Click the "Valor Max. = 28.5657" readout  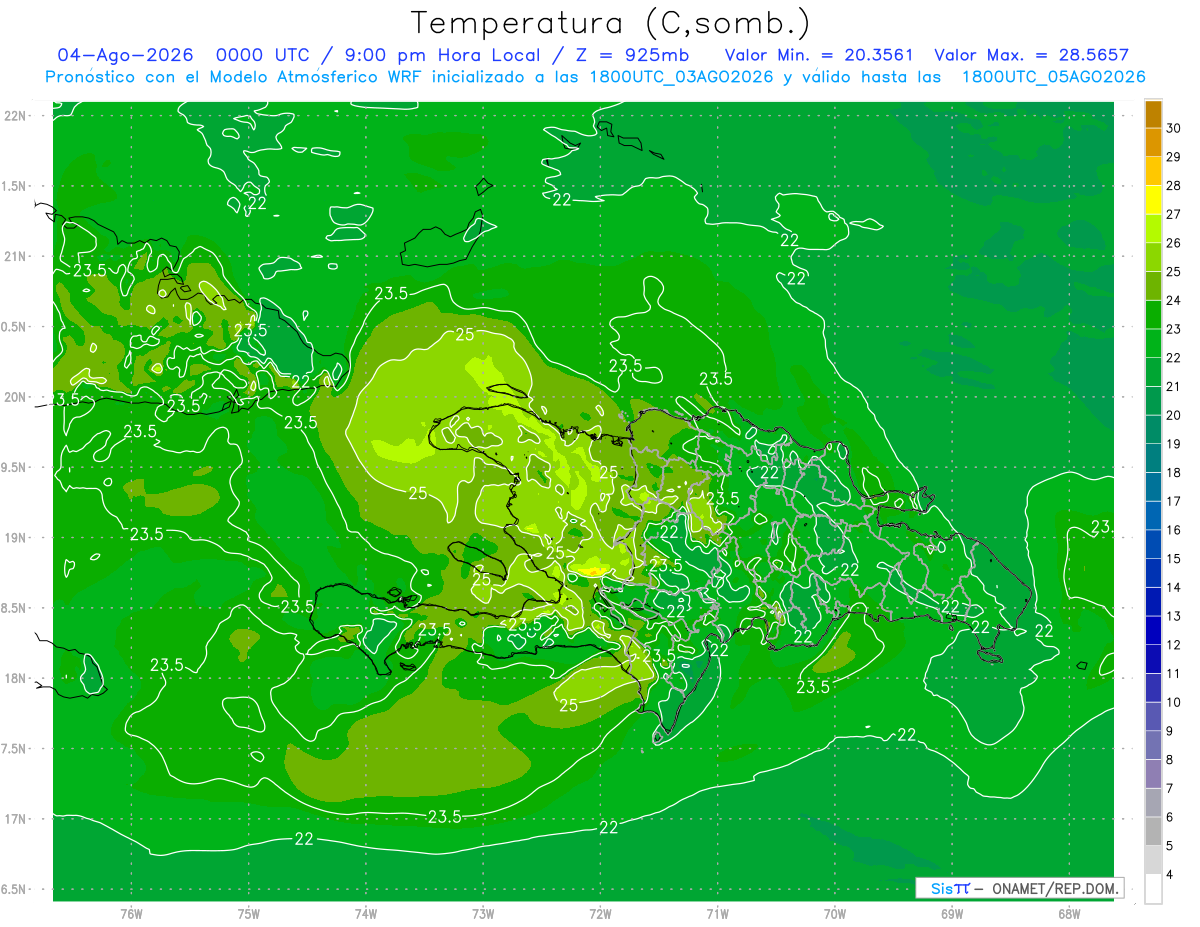[x=1031, y=55]
